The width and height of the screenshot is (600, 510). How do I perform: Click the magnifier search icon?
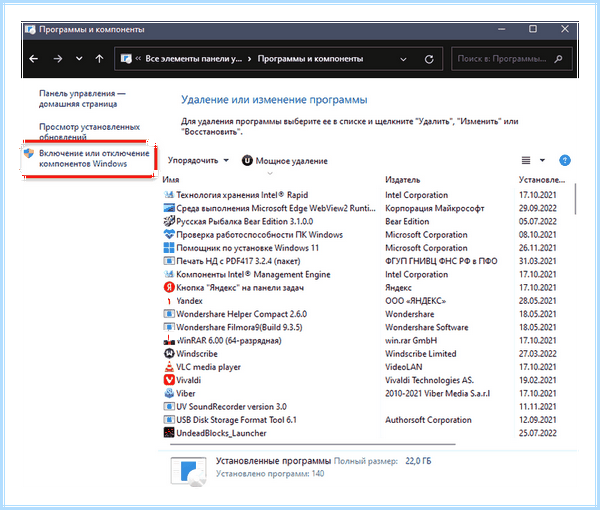559,59
